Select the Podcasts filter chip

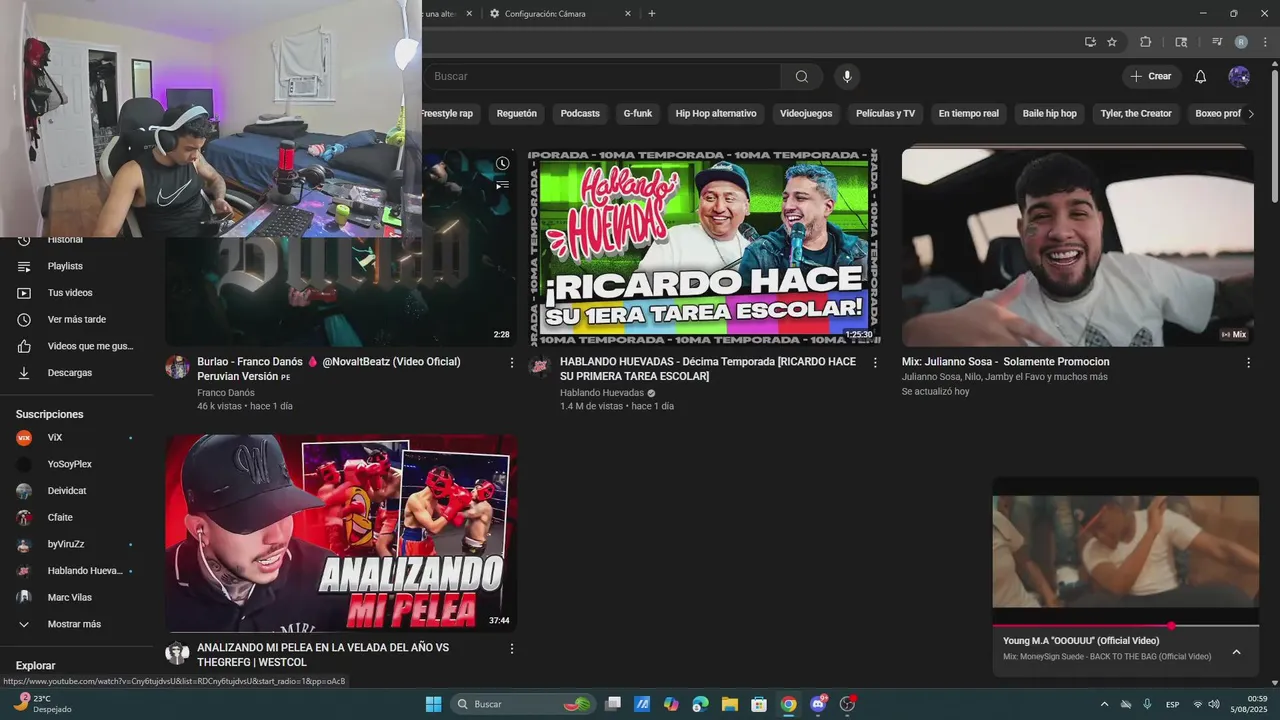(580, 114)
